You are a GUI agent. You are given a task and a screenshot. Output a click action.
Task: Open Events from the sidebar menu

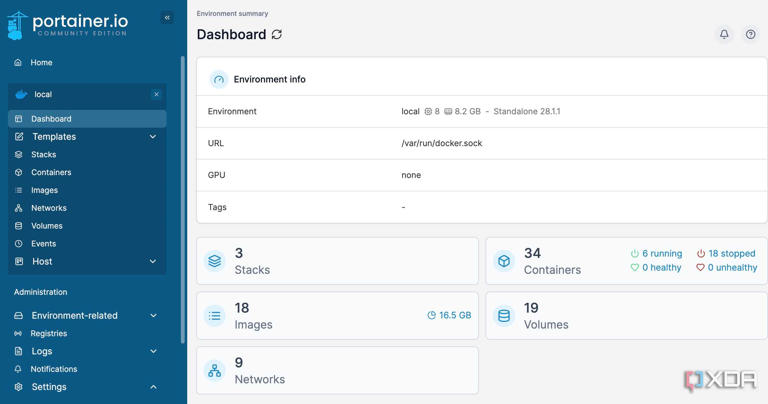pyautogui.click(x=44, y=243)
